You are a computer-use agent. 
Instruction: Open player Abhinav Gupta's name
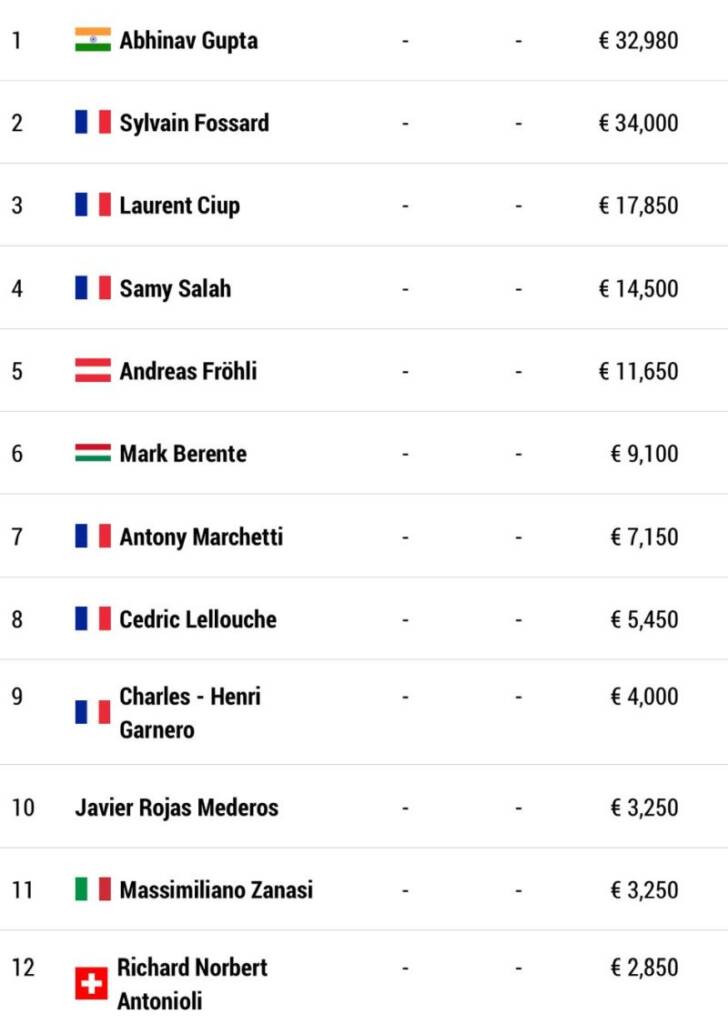[x=189, y=40]
